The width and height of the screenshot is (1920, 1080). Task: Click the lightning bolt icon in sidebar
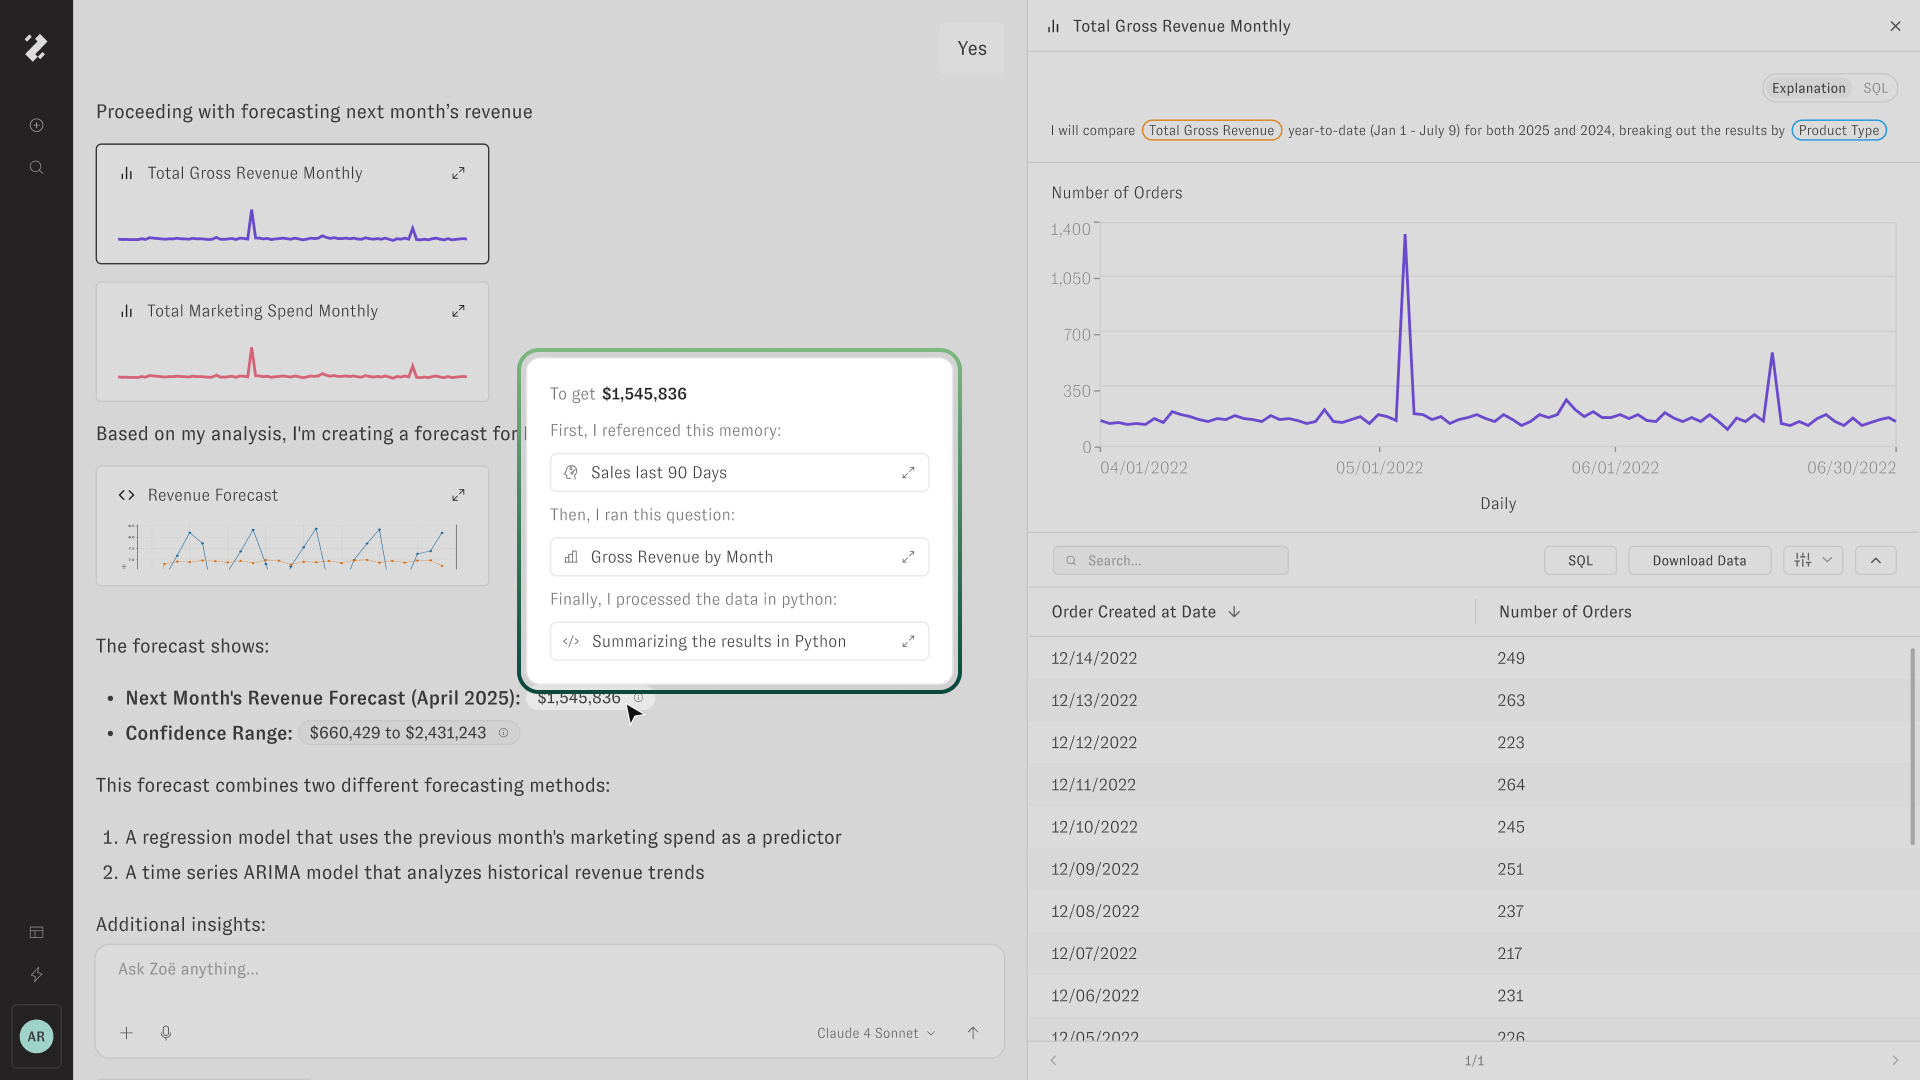37,974
